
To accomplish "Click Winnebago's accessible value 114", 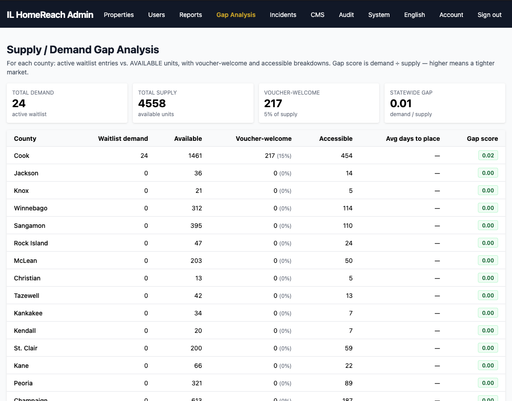I will click(348, 208).
